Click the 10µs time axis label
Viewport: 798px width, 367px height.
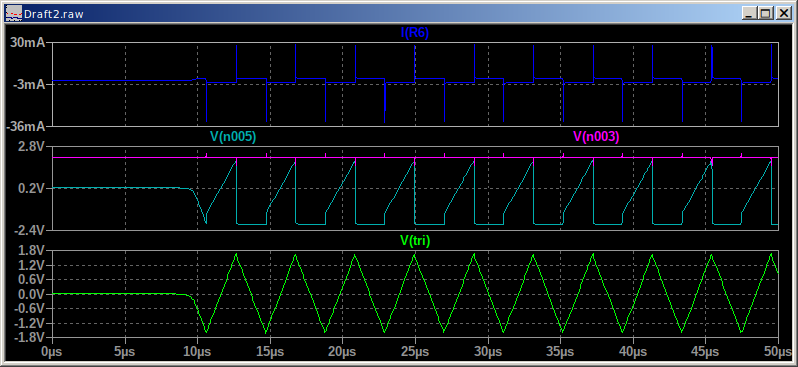(197, 352)
